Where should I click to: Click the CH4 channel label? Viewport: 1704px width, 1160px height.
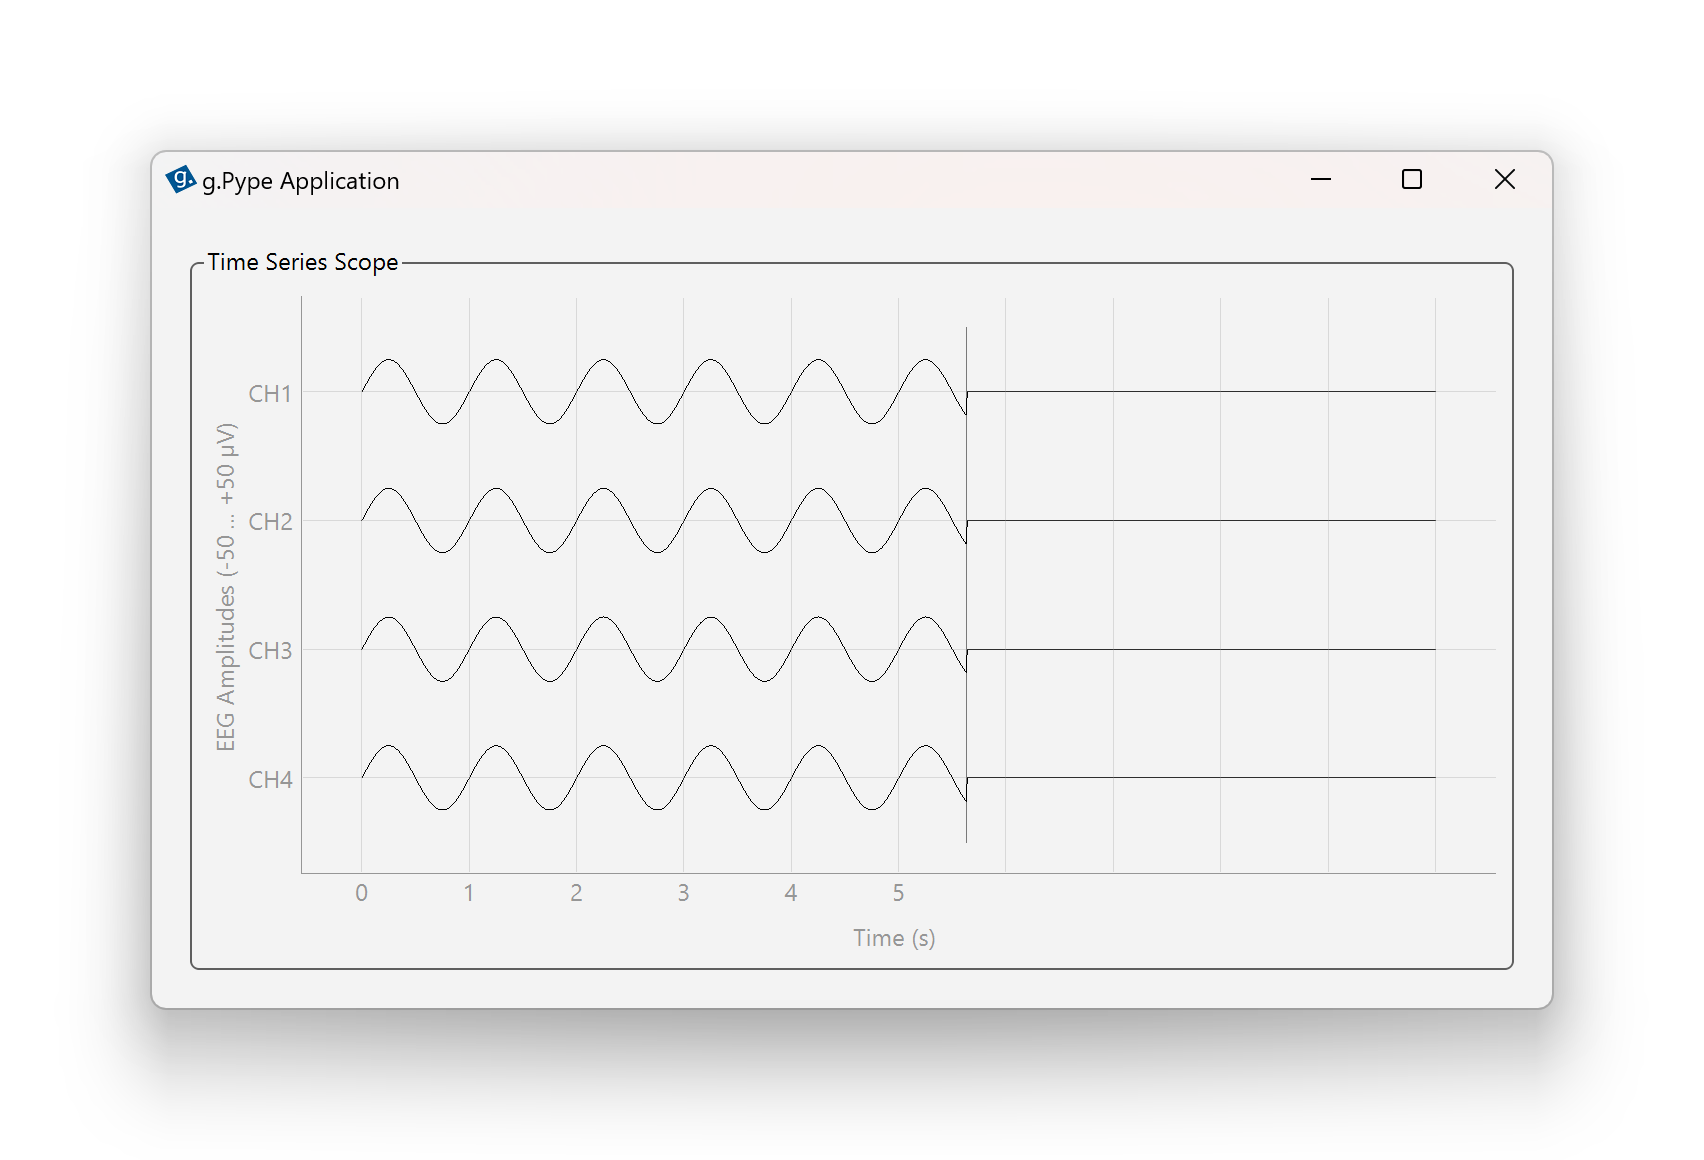[x=270, y=780]
